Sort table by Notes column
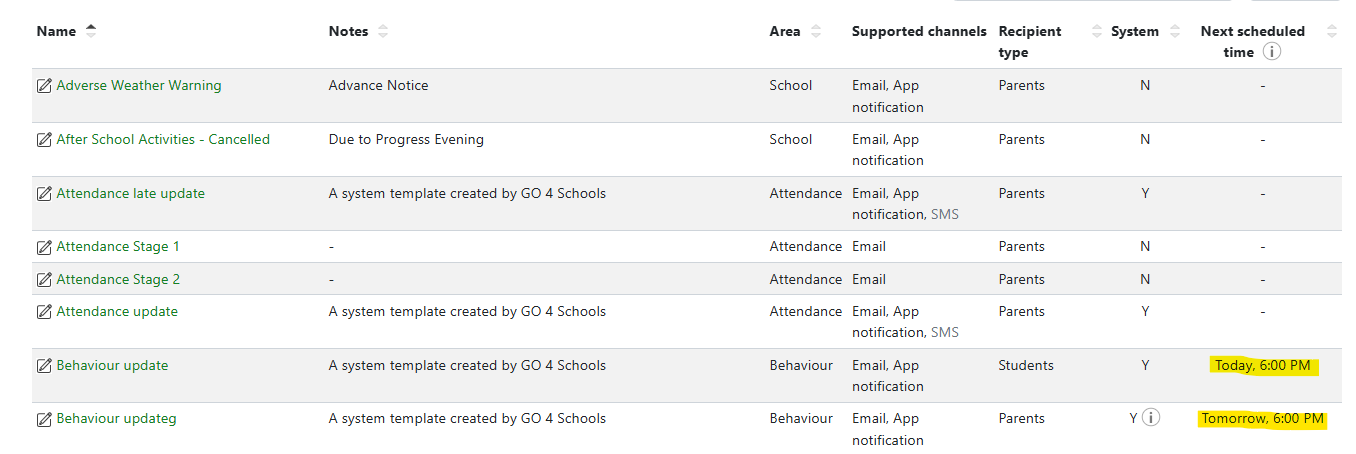 pyautogui.click(x=383, y=31)
